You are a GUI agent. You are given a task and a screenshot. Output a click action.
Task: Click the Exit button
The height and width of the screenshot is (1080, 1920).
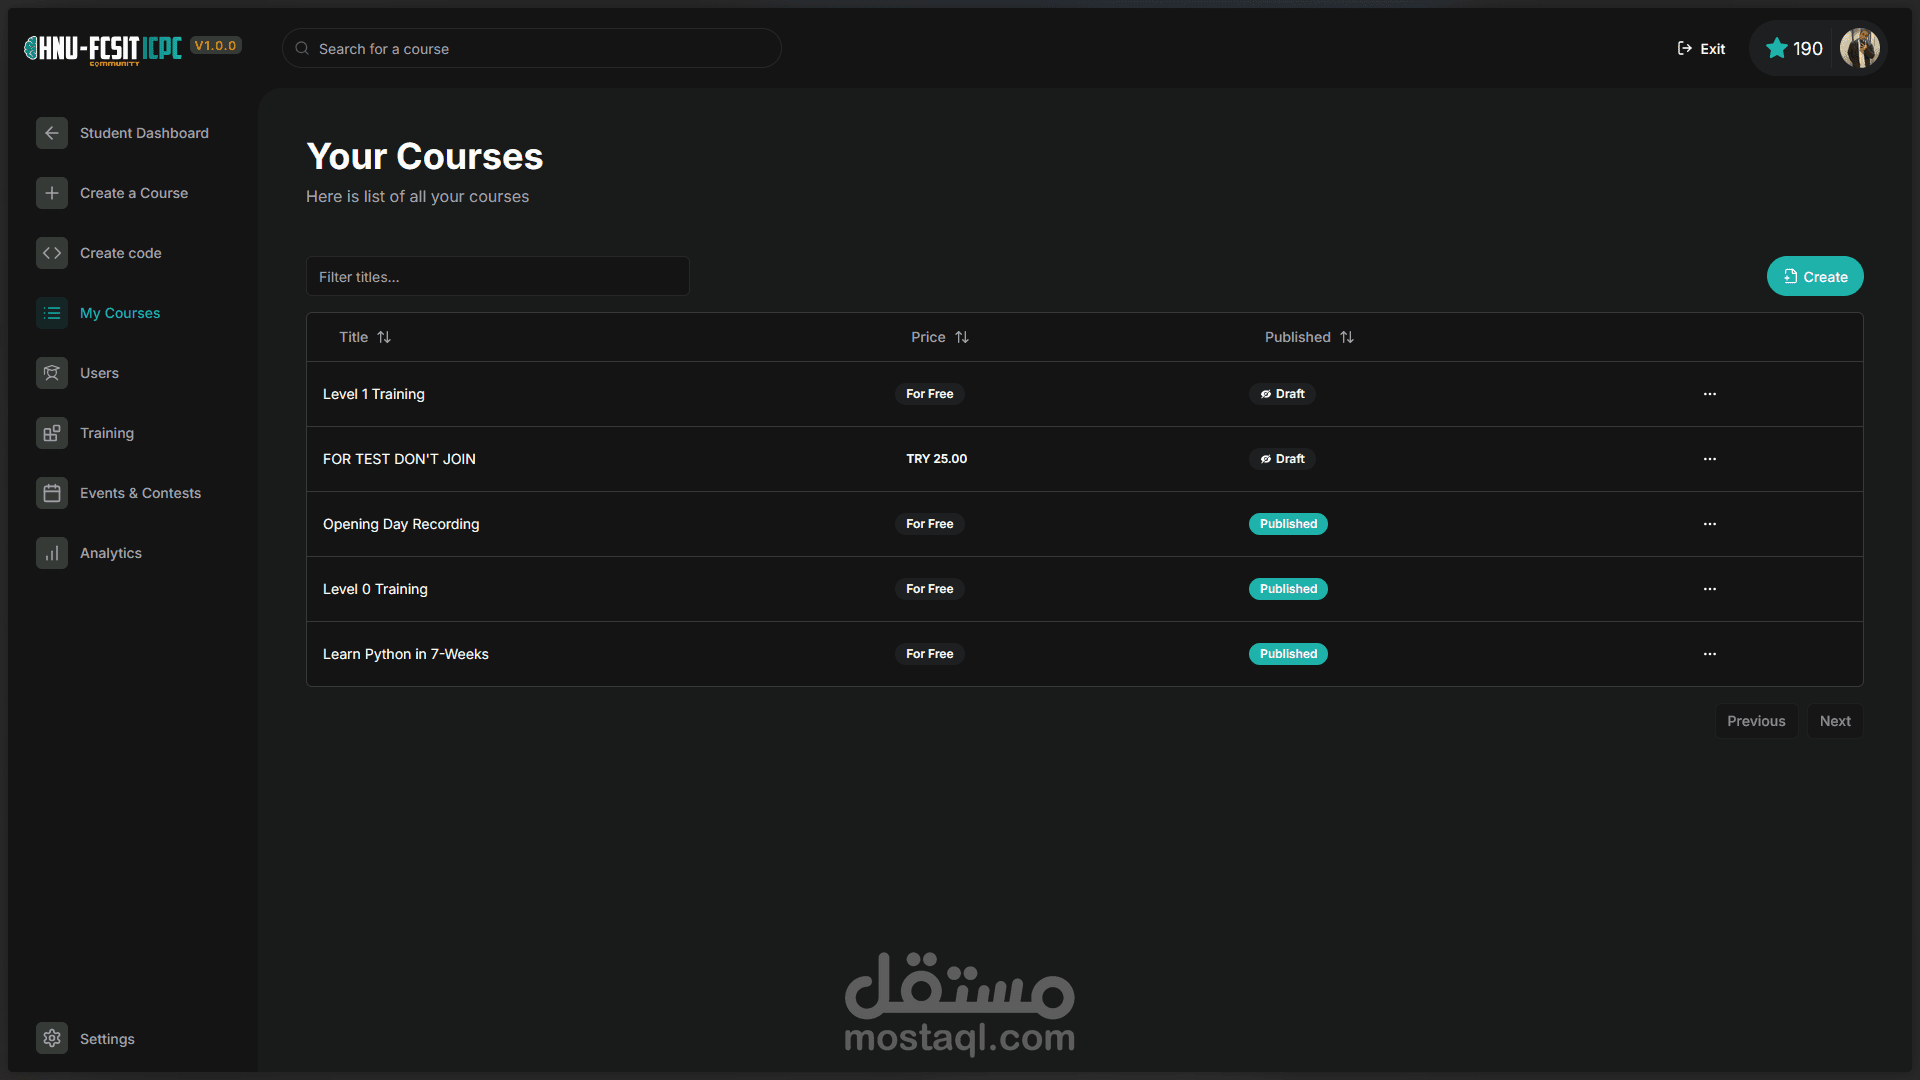tap(1701, 48)
